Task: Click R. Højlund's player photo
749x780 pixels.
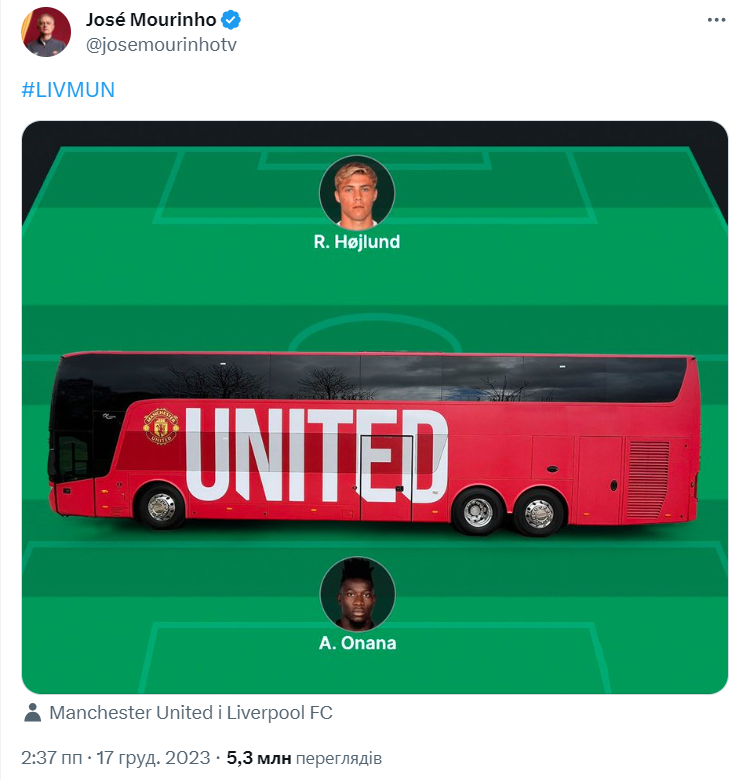Action: pos(357,193)
